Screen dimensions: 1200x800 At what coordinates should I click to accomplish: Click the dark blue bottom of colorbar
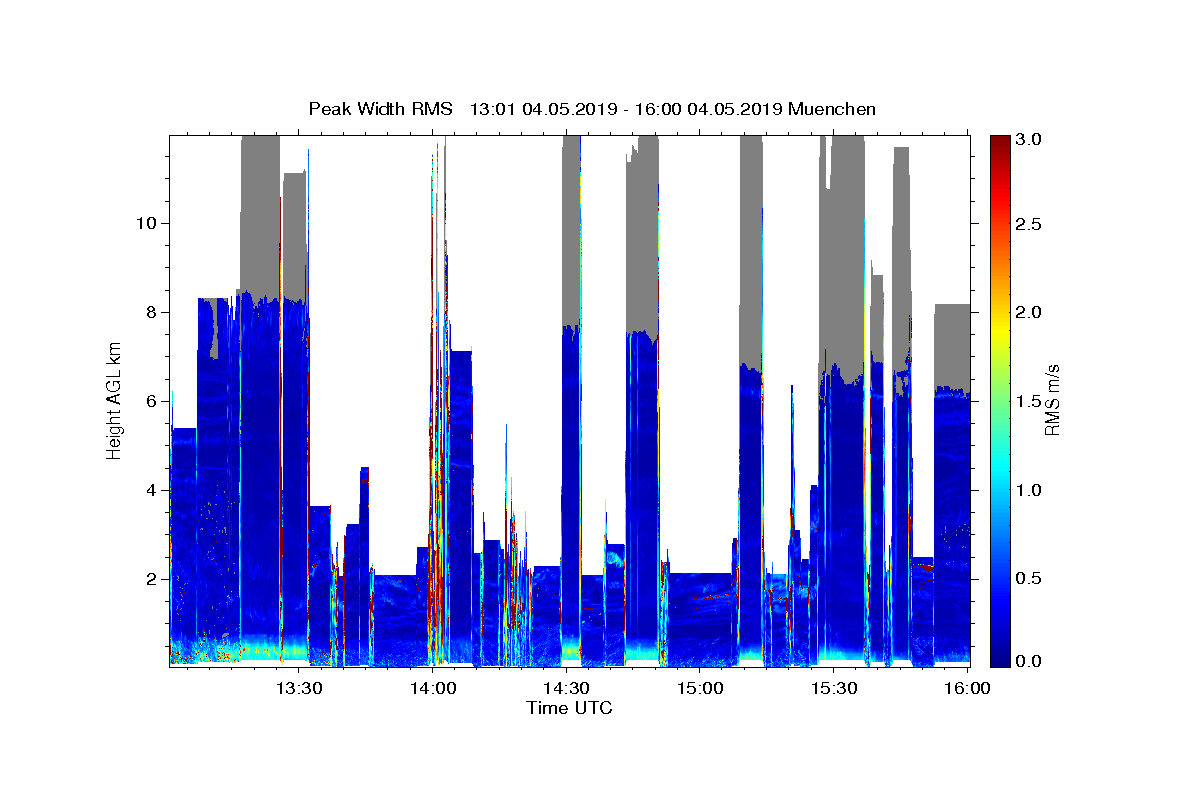click(x=1000, y=660)
